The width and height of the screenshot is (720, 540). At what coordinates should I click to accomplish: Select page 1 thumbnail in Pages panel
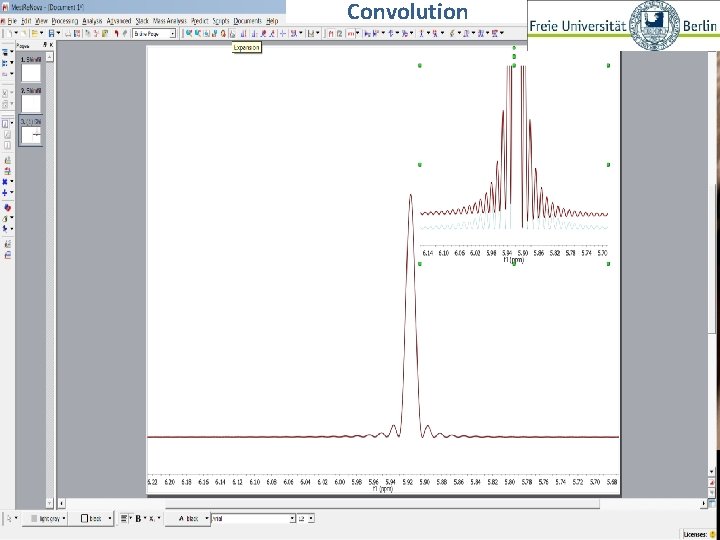pos(31,73)
